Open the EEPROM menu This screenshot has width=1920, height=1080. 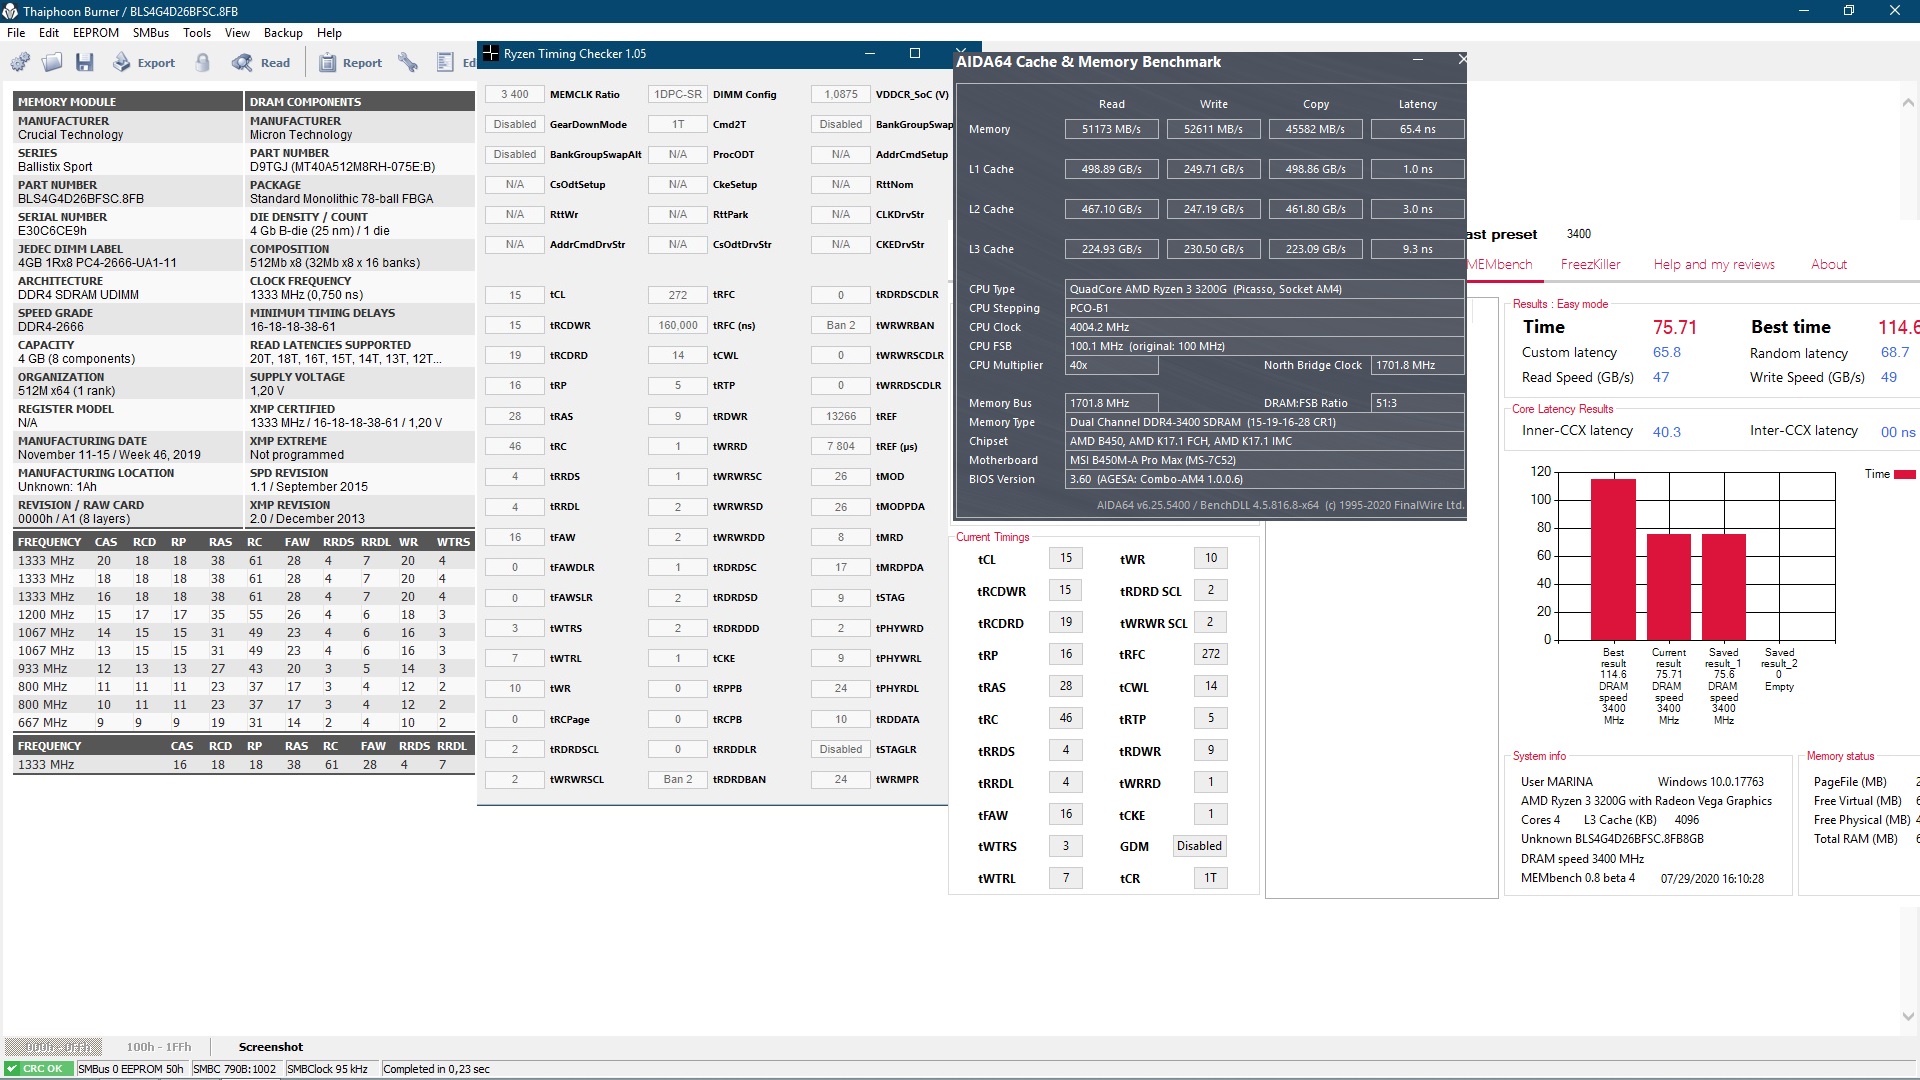[x=96, y=33]
